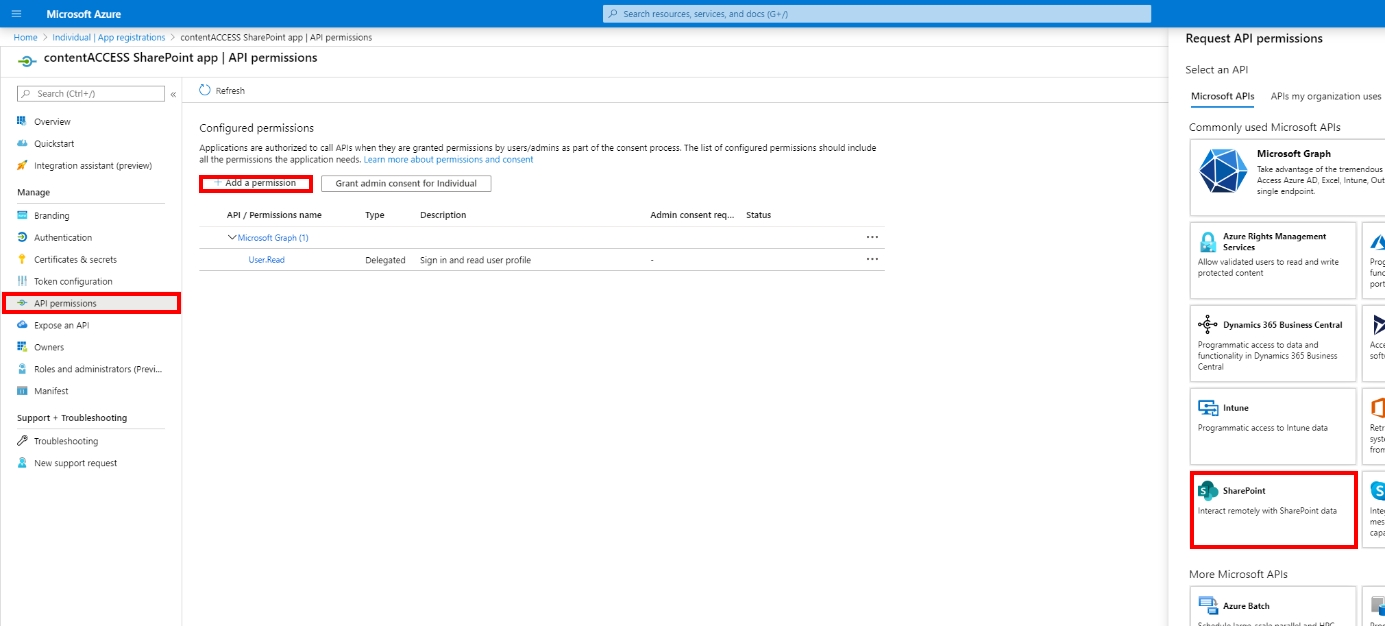Viewport: 1385px width, 626px height.
Task: Collapse the sidebar with double-chevron
Action: click(173, 94)
